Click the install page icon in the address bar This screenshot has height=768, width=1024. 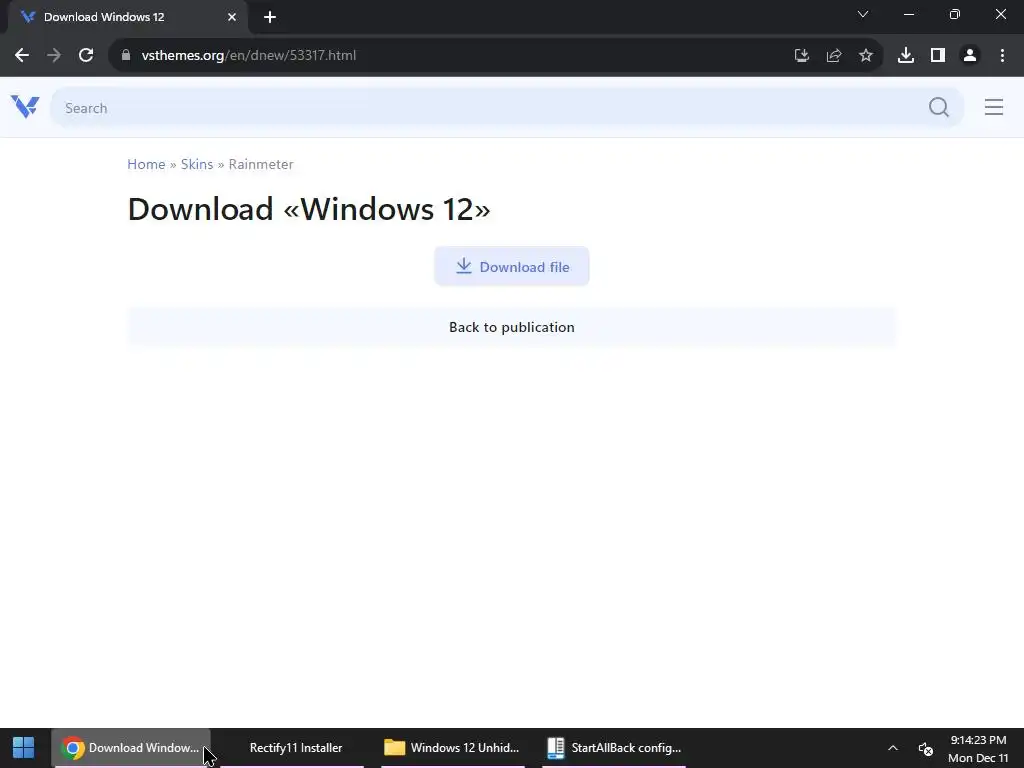pos(802,56)
